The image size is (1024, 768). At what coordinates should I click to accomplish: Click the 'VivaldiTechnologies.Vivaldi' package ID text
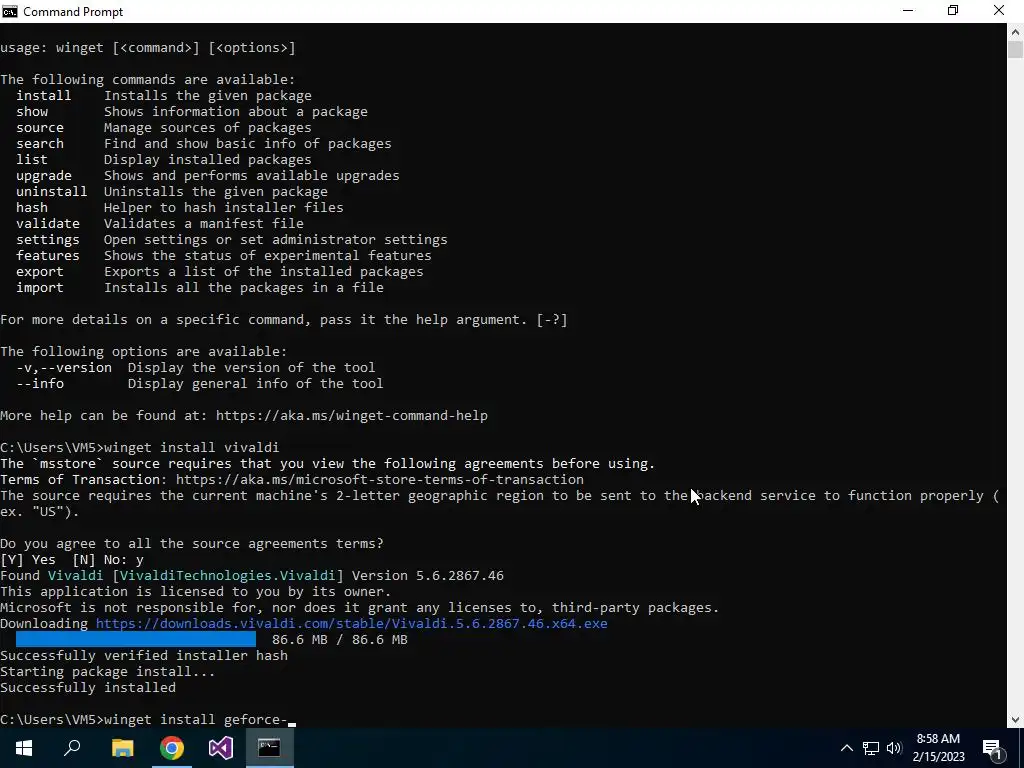[x=228, y=575]
